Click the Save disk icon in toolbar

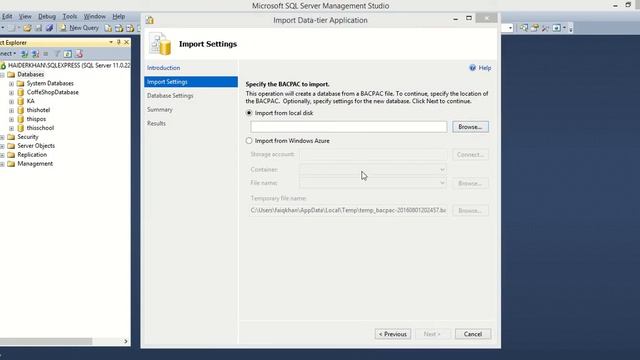pyautogui.click(x=38, y=28)
